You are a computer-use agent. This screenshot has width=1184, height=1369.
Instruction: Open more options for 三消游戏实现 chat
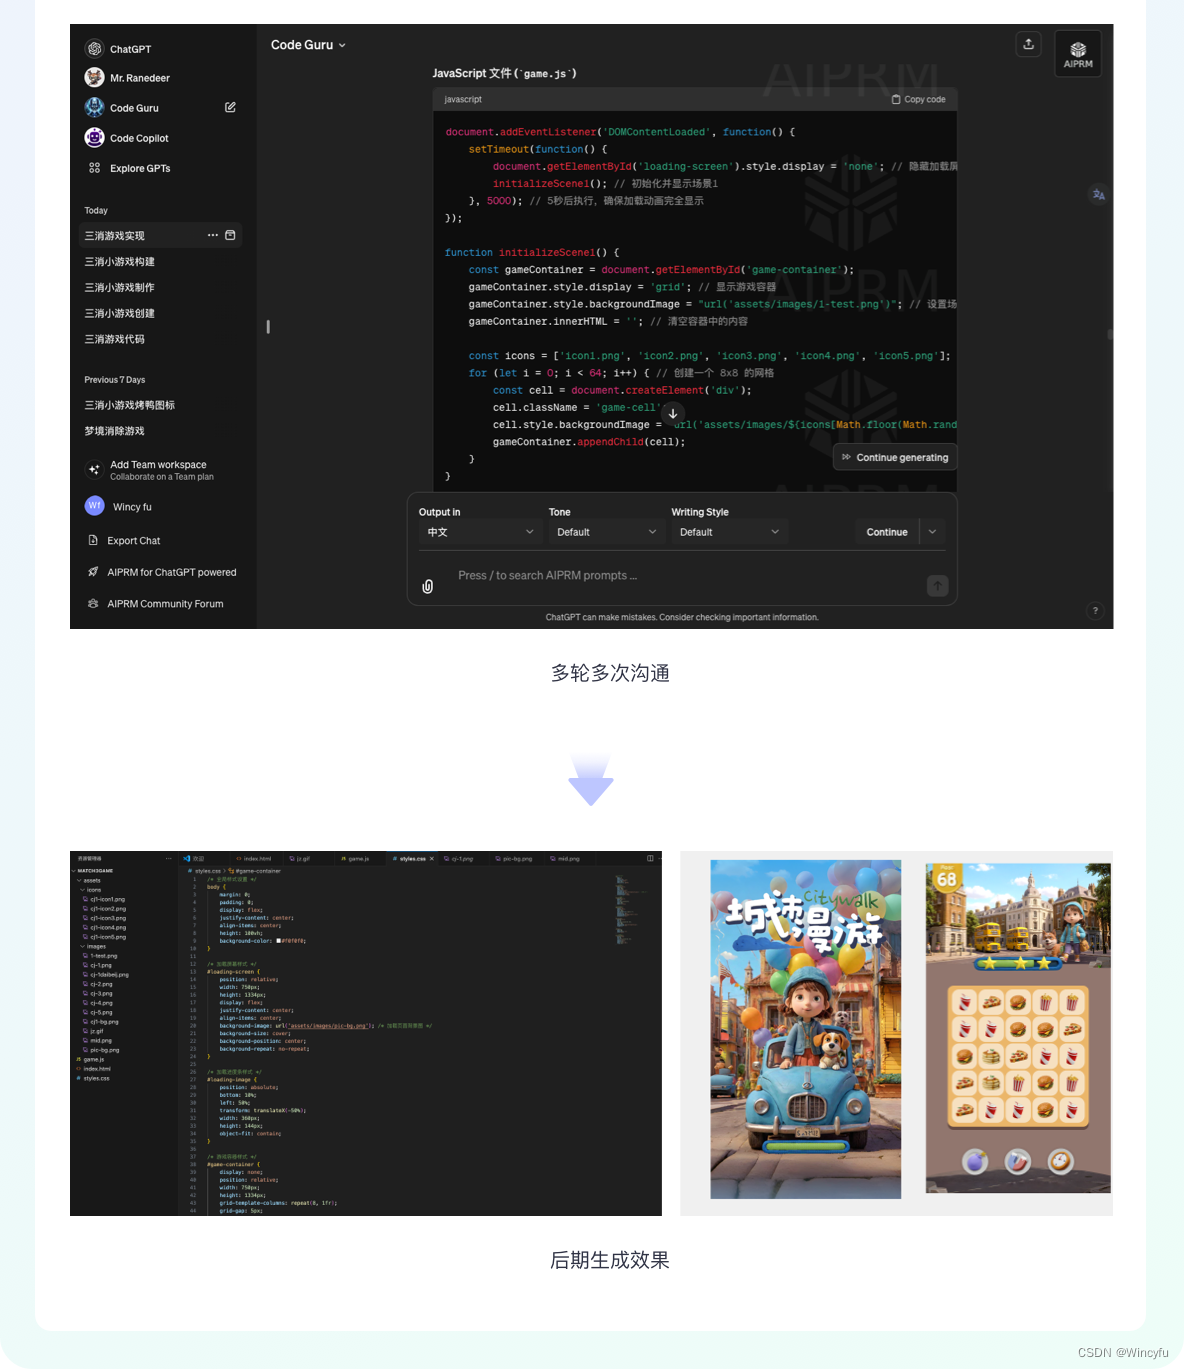(212, 235)
